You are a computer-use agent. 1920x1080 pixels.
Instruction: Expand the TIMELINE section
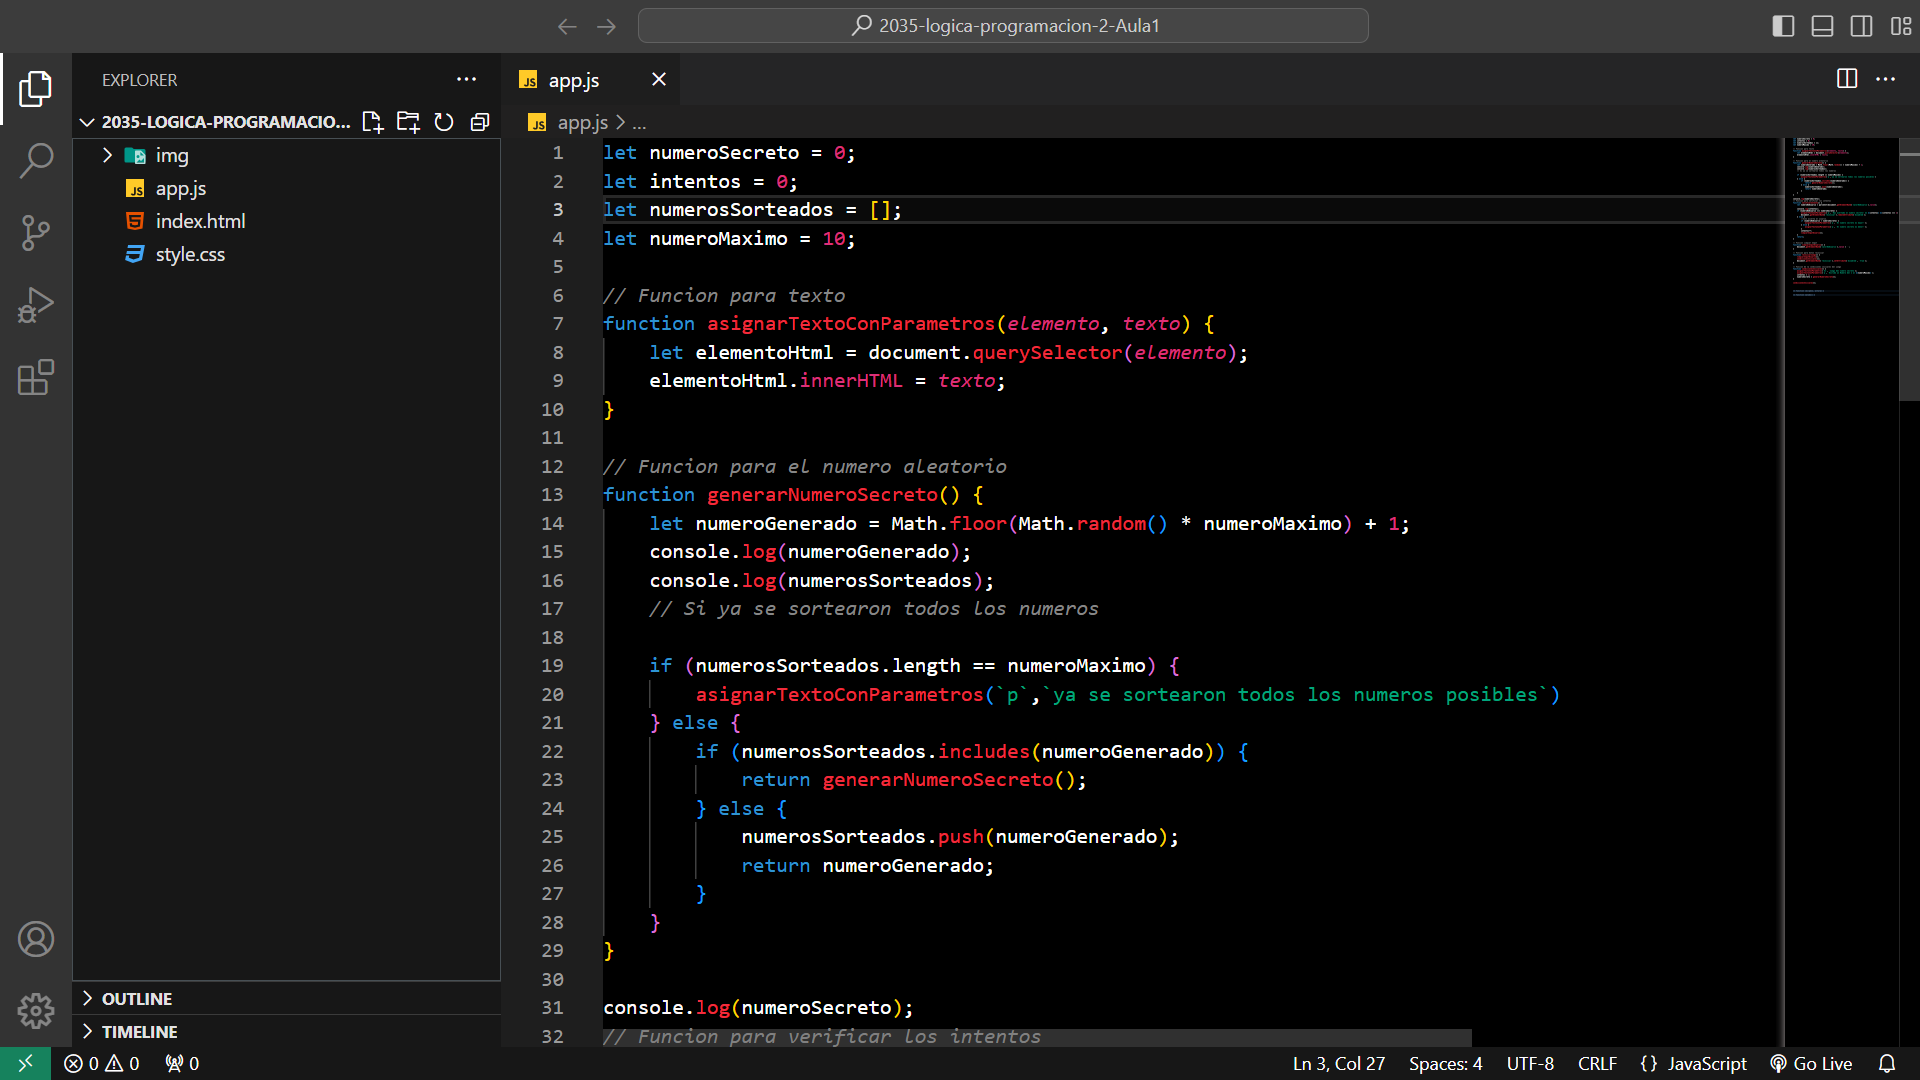[139, 1032]
